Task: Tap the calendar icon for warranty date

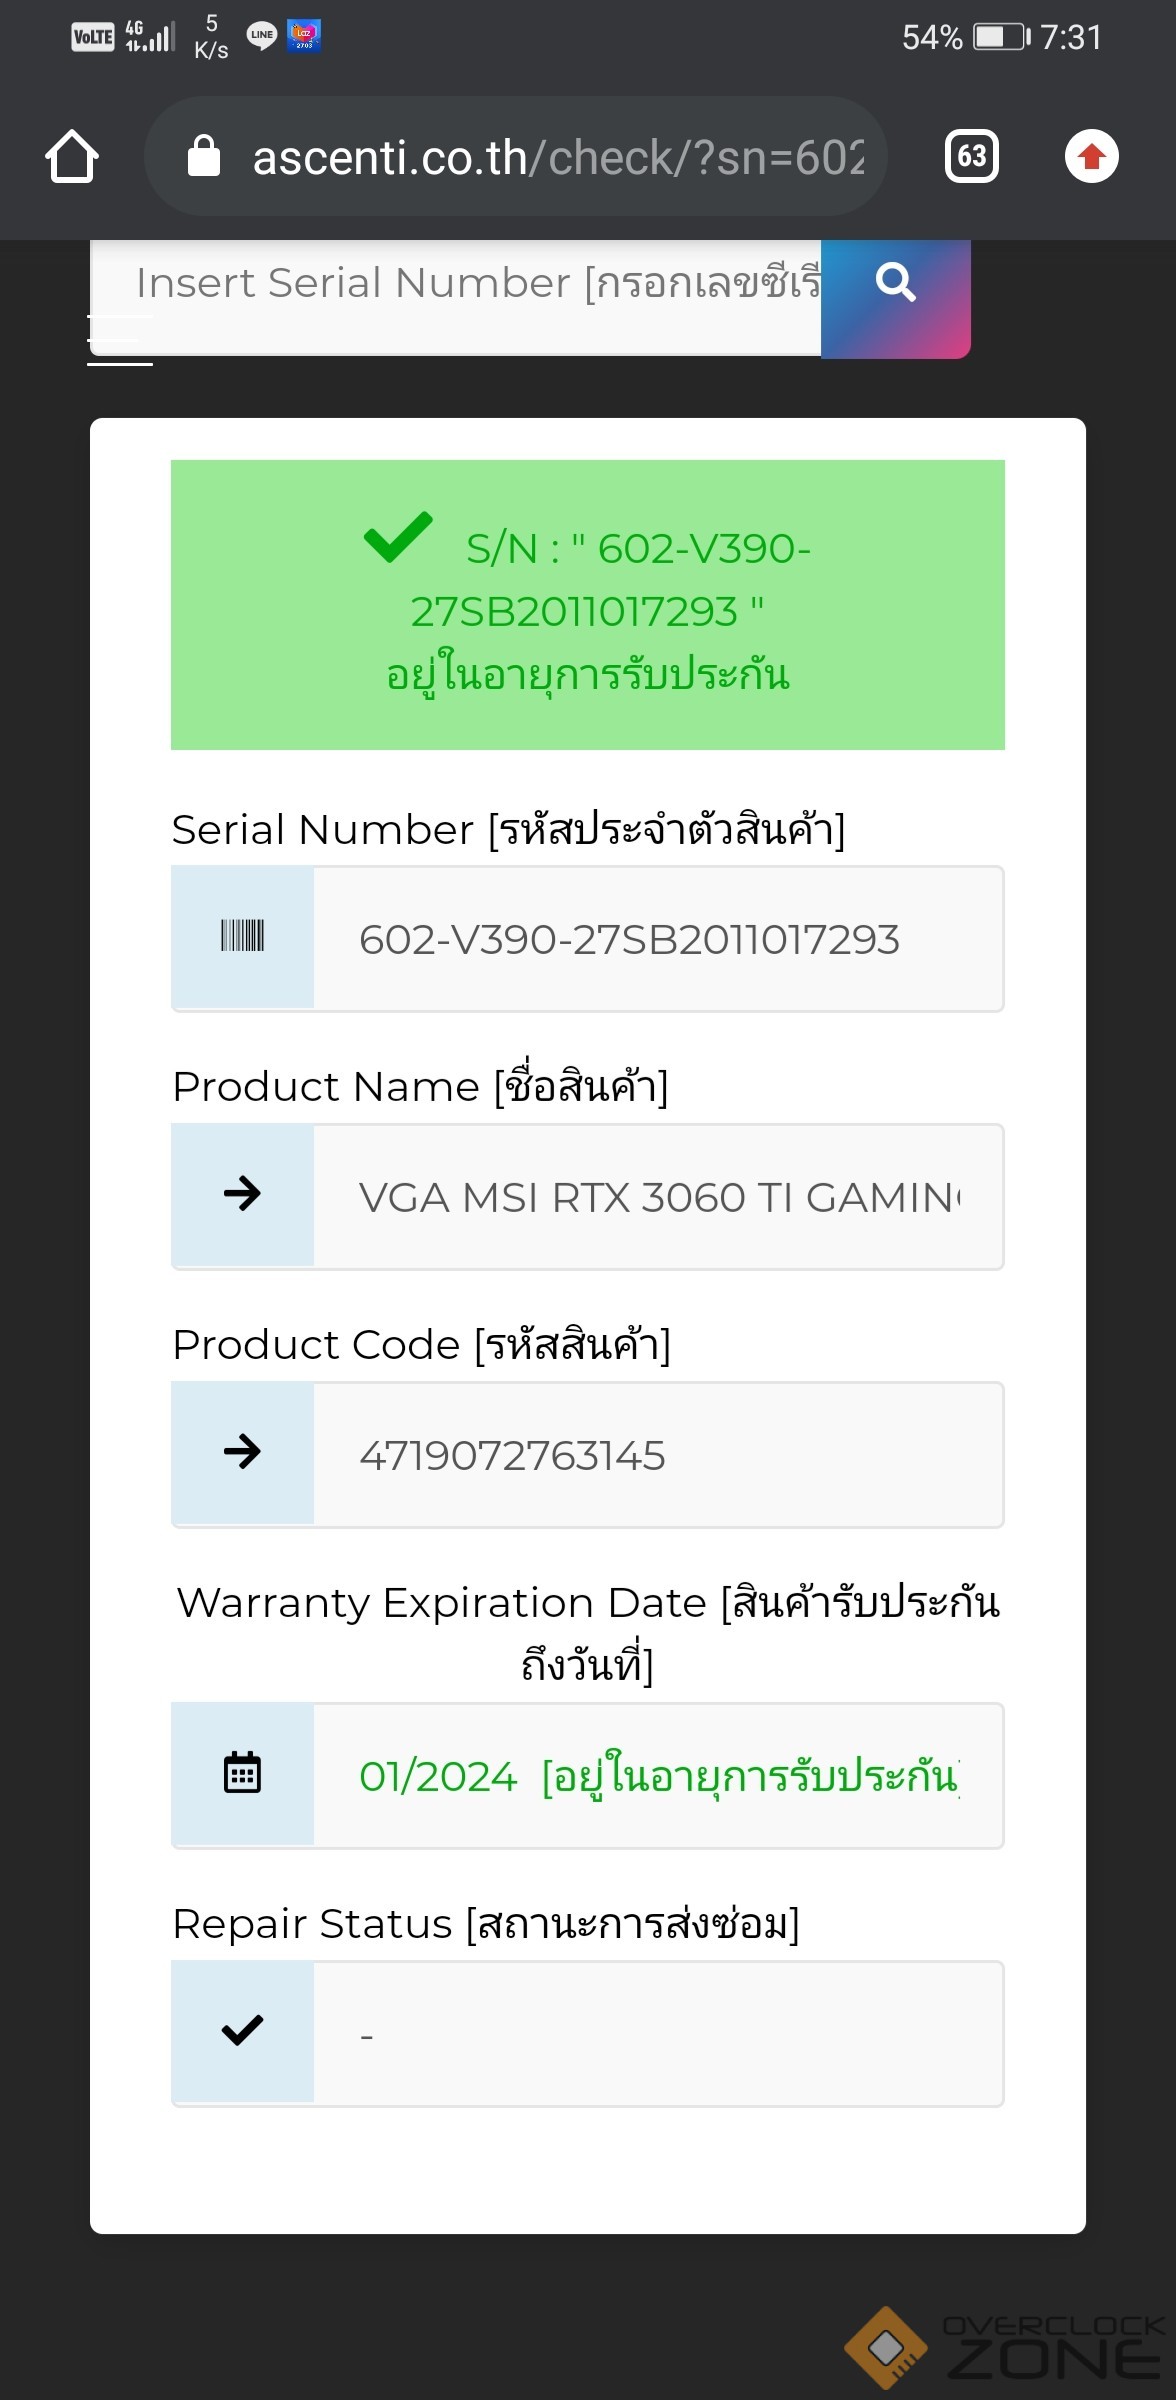Action: (x=242, y=1773)
